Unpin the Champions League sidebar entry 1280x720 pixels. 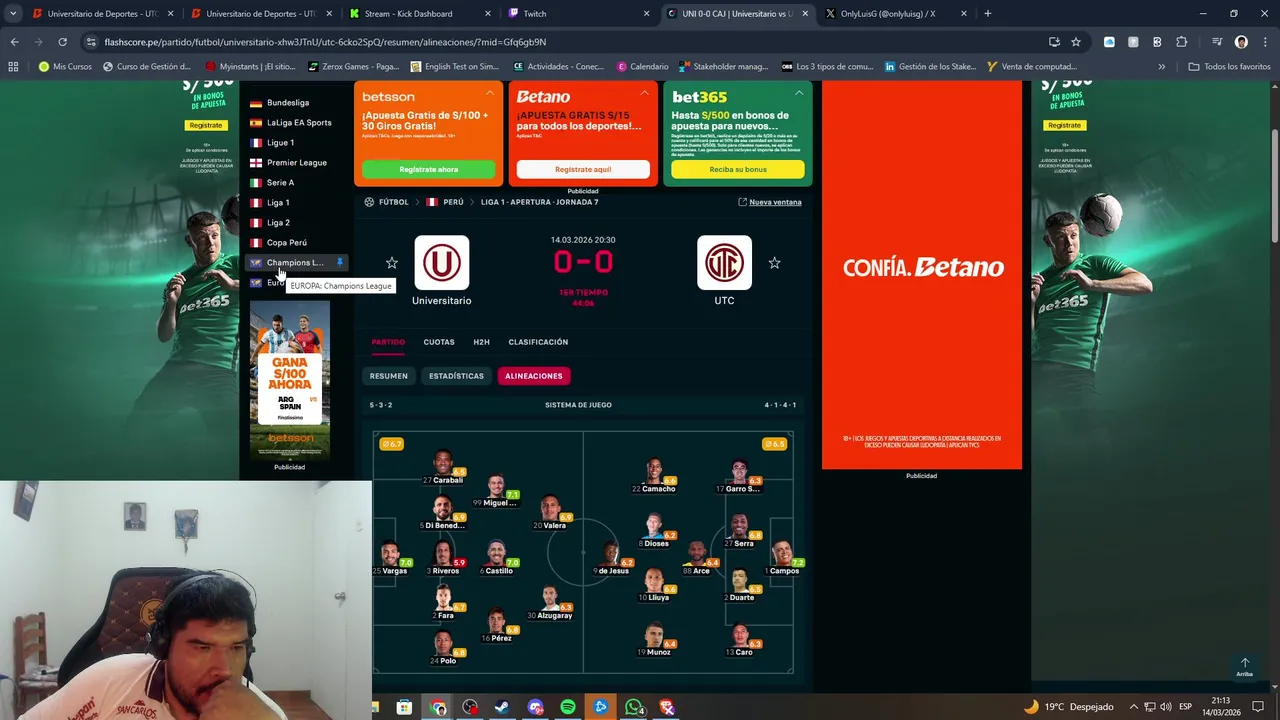(x=339, y=262)
